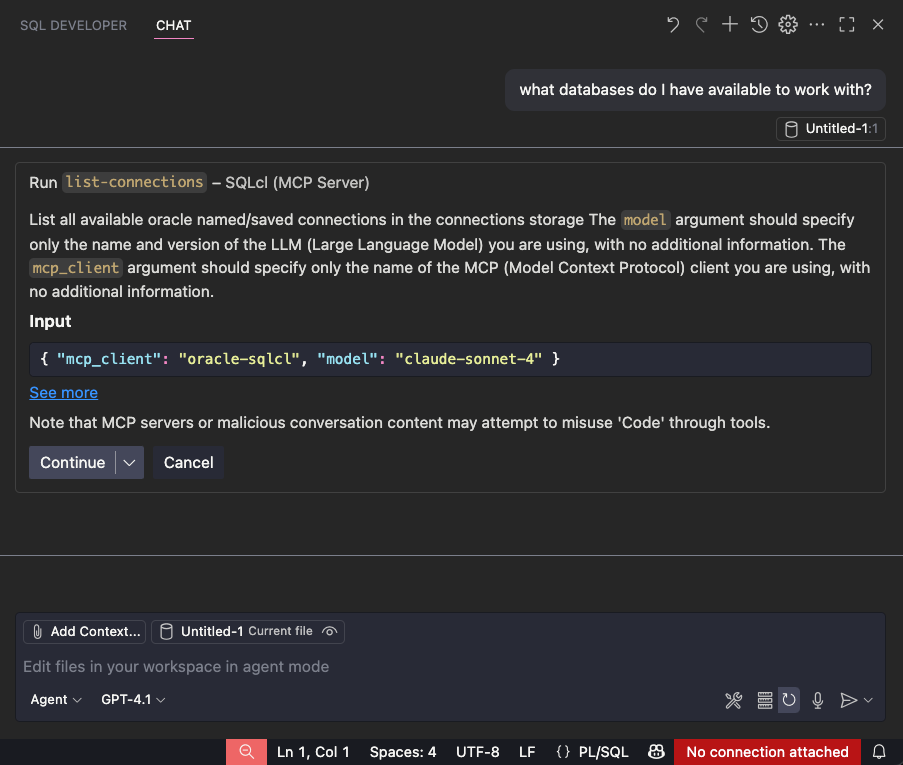Open the GPT-4.1 model picker

(x=133, y=699)
